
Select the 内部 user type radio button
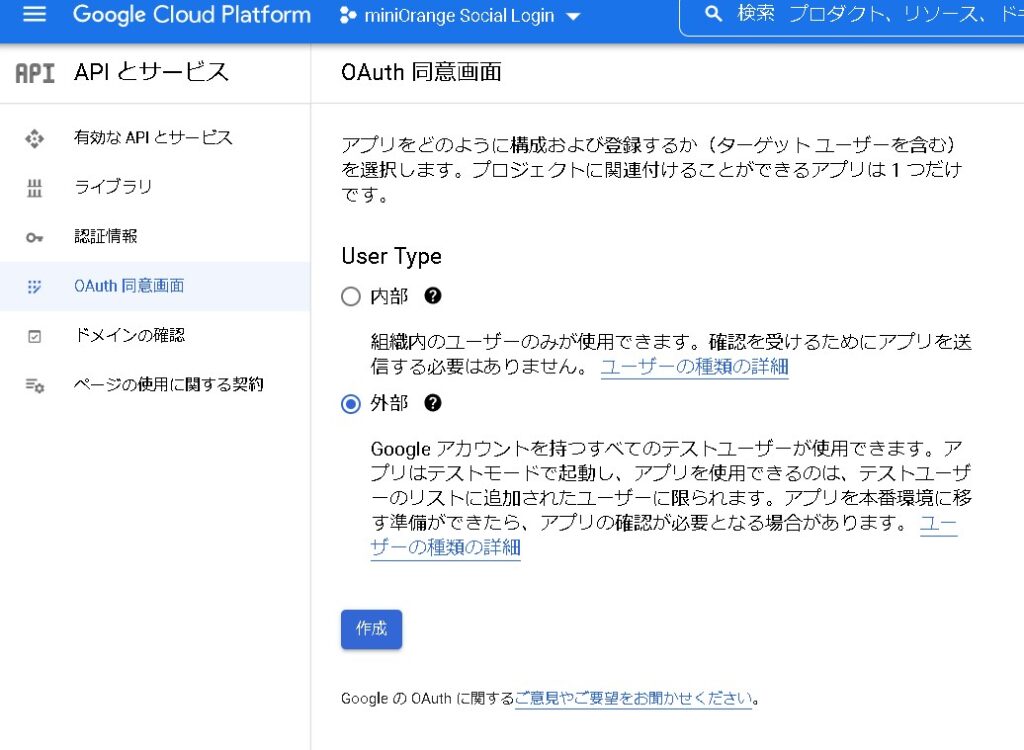coord(351,297)
